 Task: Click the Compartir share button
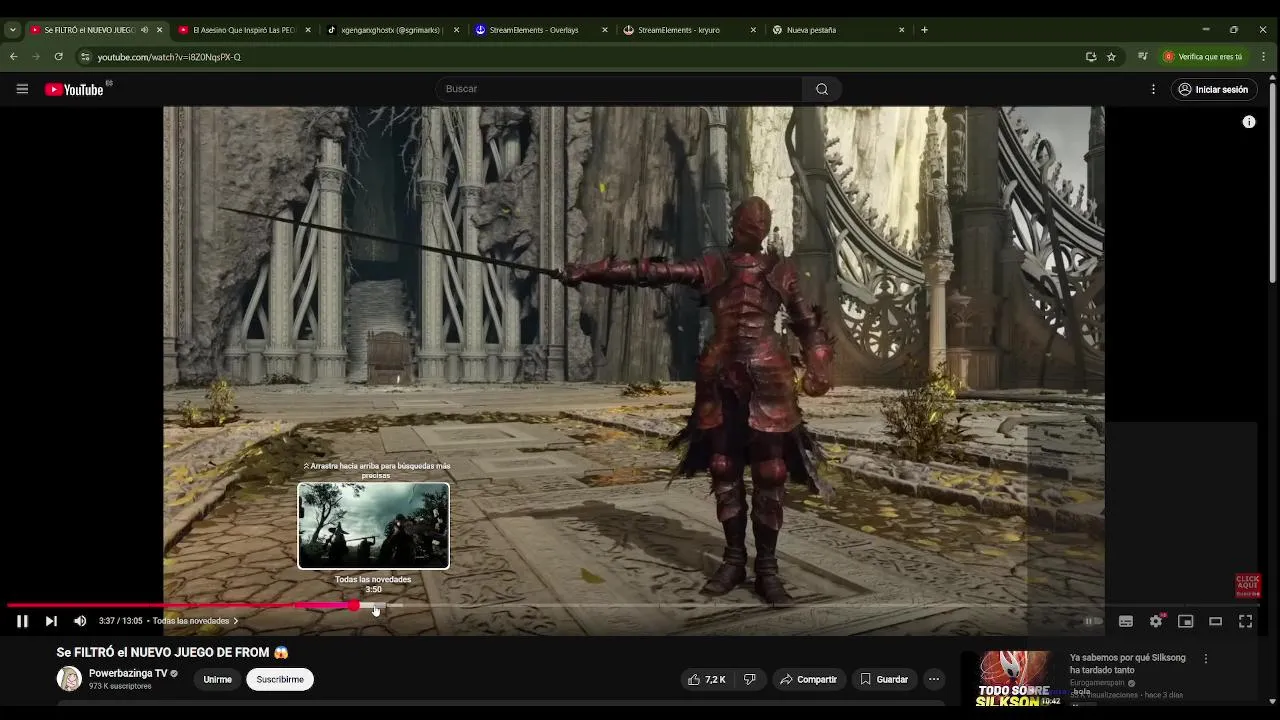(809, 679)
